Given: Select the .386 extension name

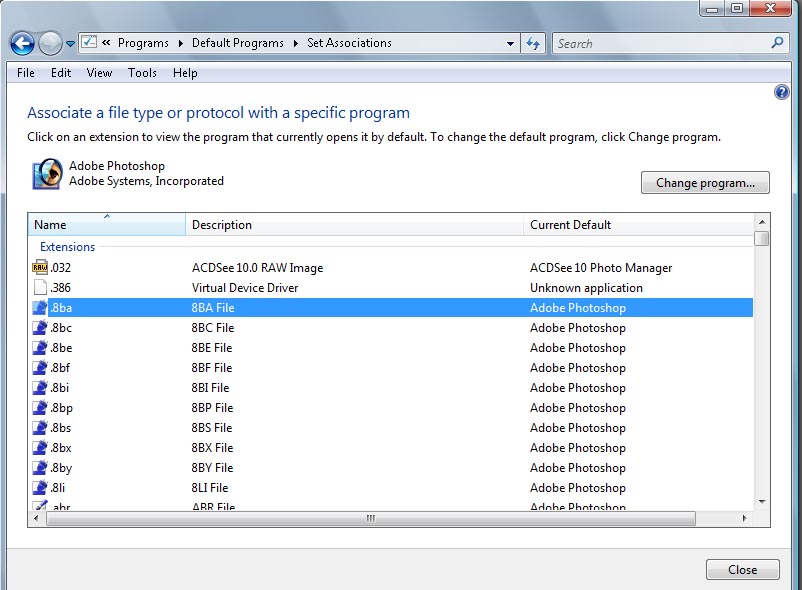Looking at the screenshot, I should [x=60, y=287].
